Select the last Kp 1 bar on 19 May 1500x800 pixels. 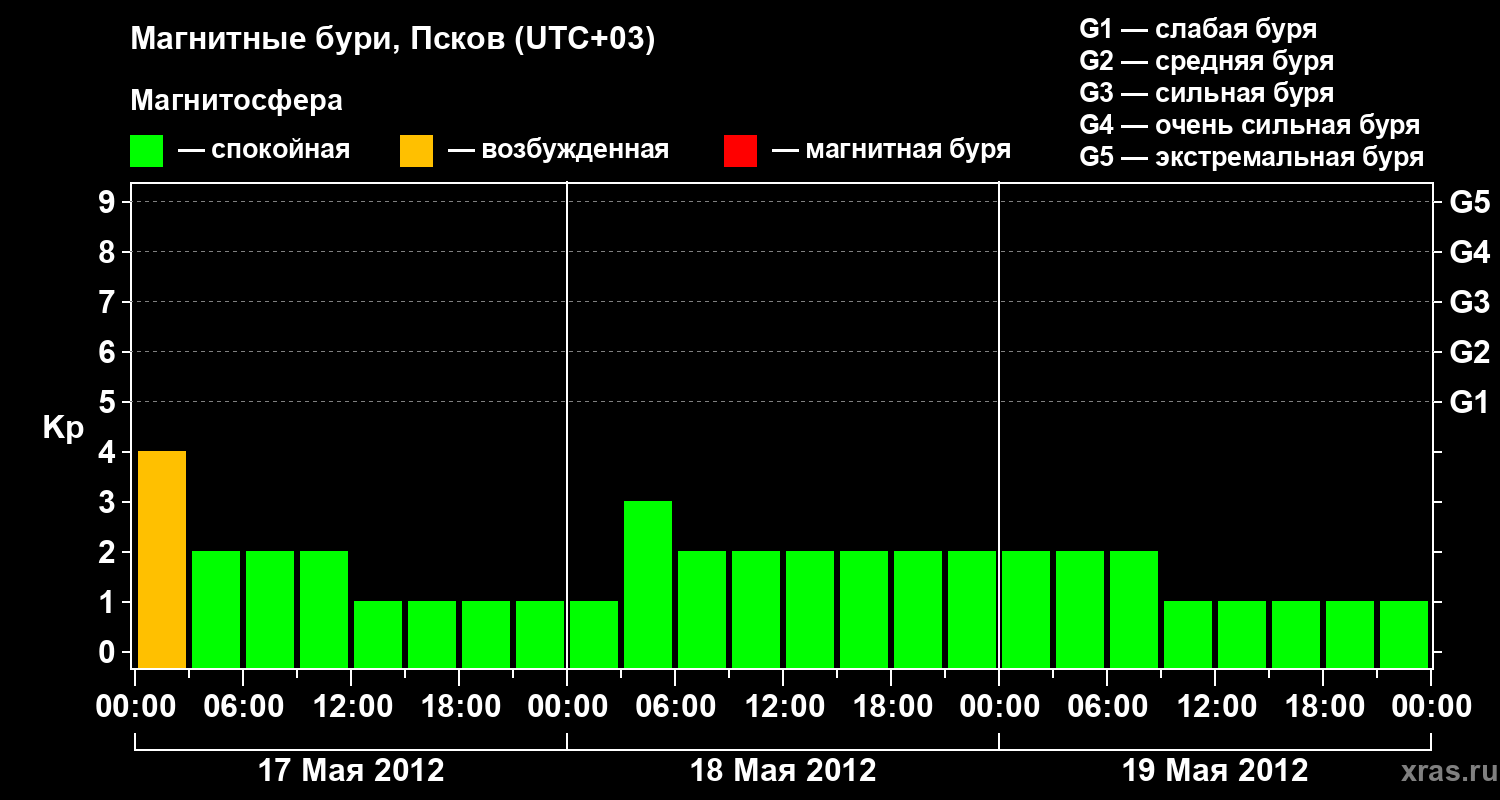(1404, 634)
